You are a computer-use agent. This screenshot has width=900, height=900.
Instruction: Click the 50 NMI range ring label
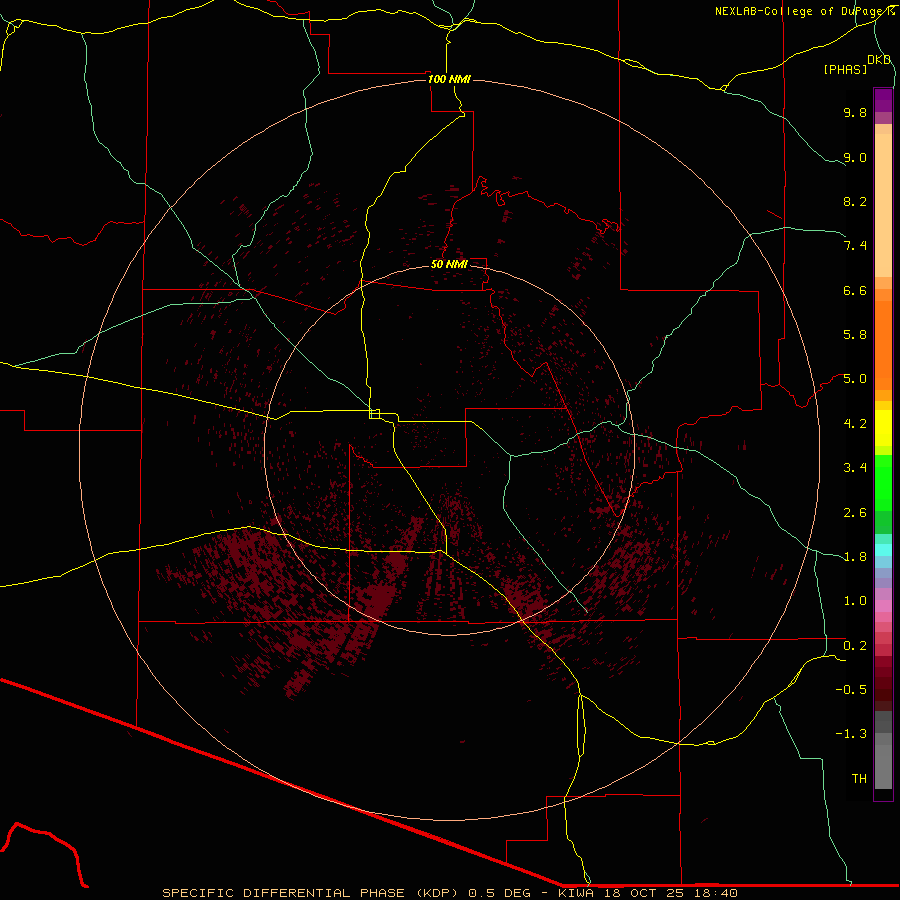pyautogui.click(x=449, y=264)
